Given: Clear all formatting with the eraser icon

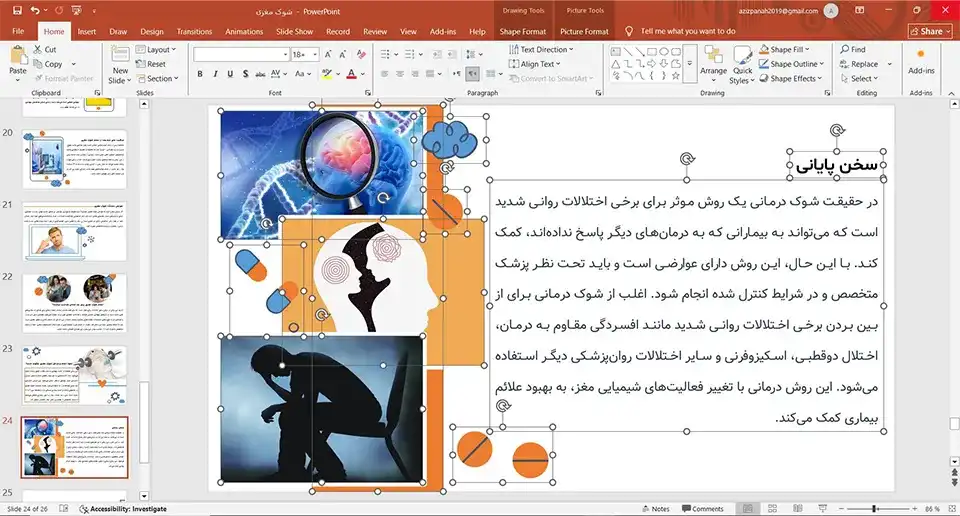Looking at the screenshot, I should (x=361, y=54).
